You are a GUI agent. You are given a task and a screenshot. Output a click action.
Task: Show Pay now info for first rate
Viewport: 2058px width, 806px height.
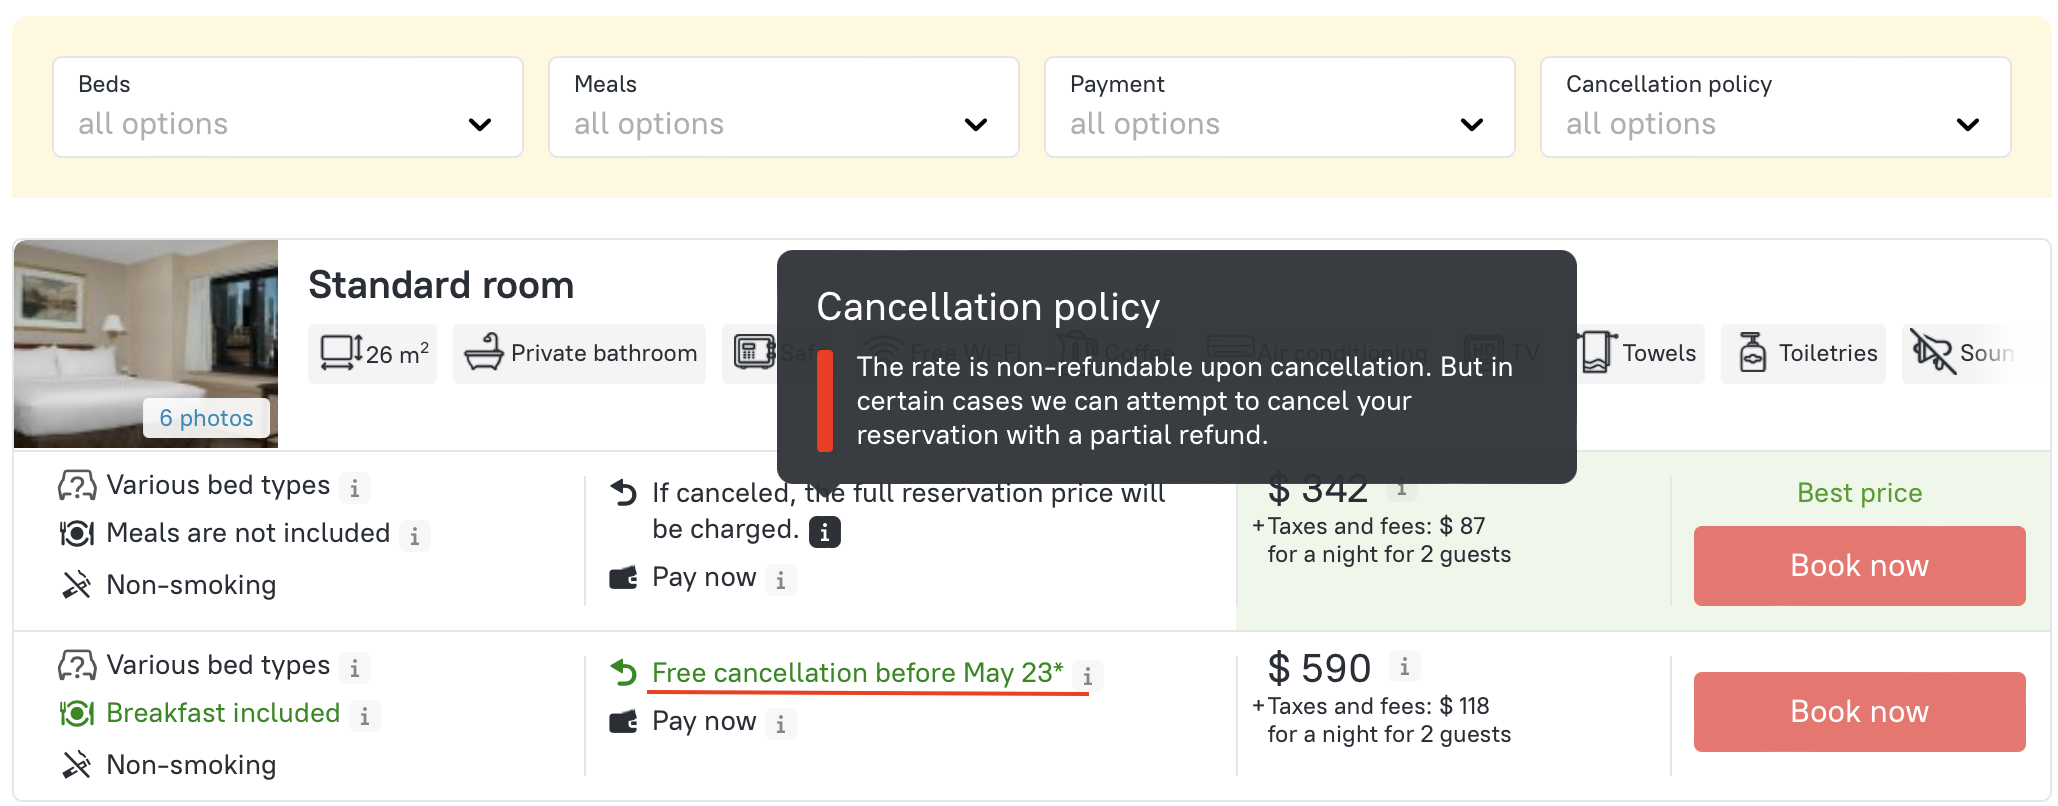tap(781, 580)
